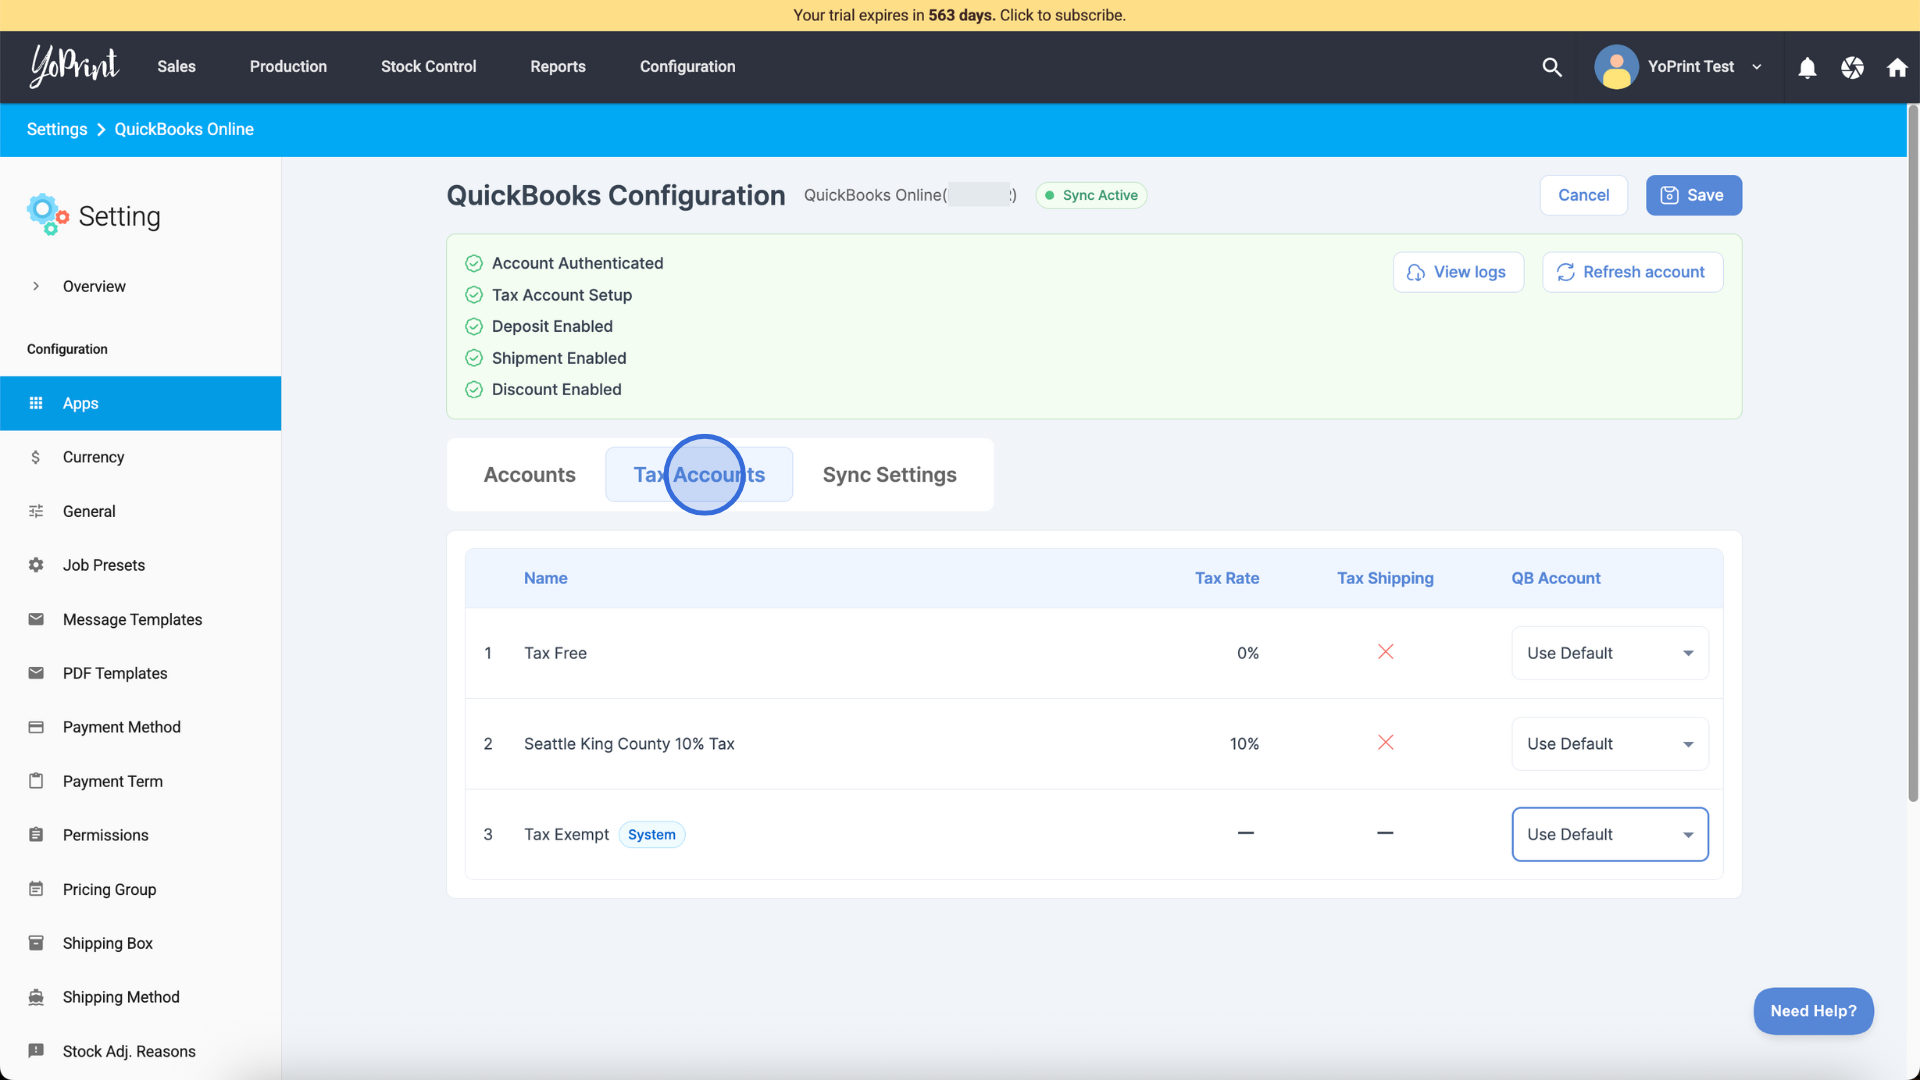
Task: Click the Job Presets gear icon
Action: [x=36, y=565]
